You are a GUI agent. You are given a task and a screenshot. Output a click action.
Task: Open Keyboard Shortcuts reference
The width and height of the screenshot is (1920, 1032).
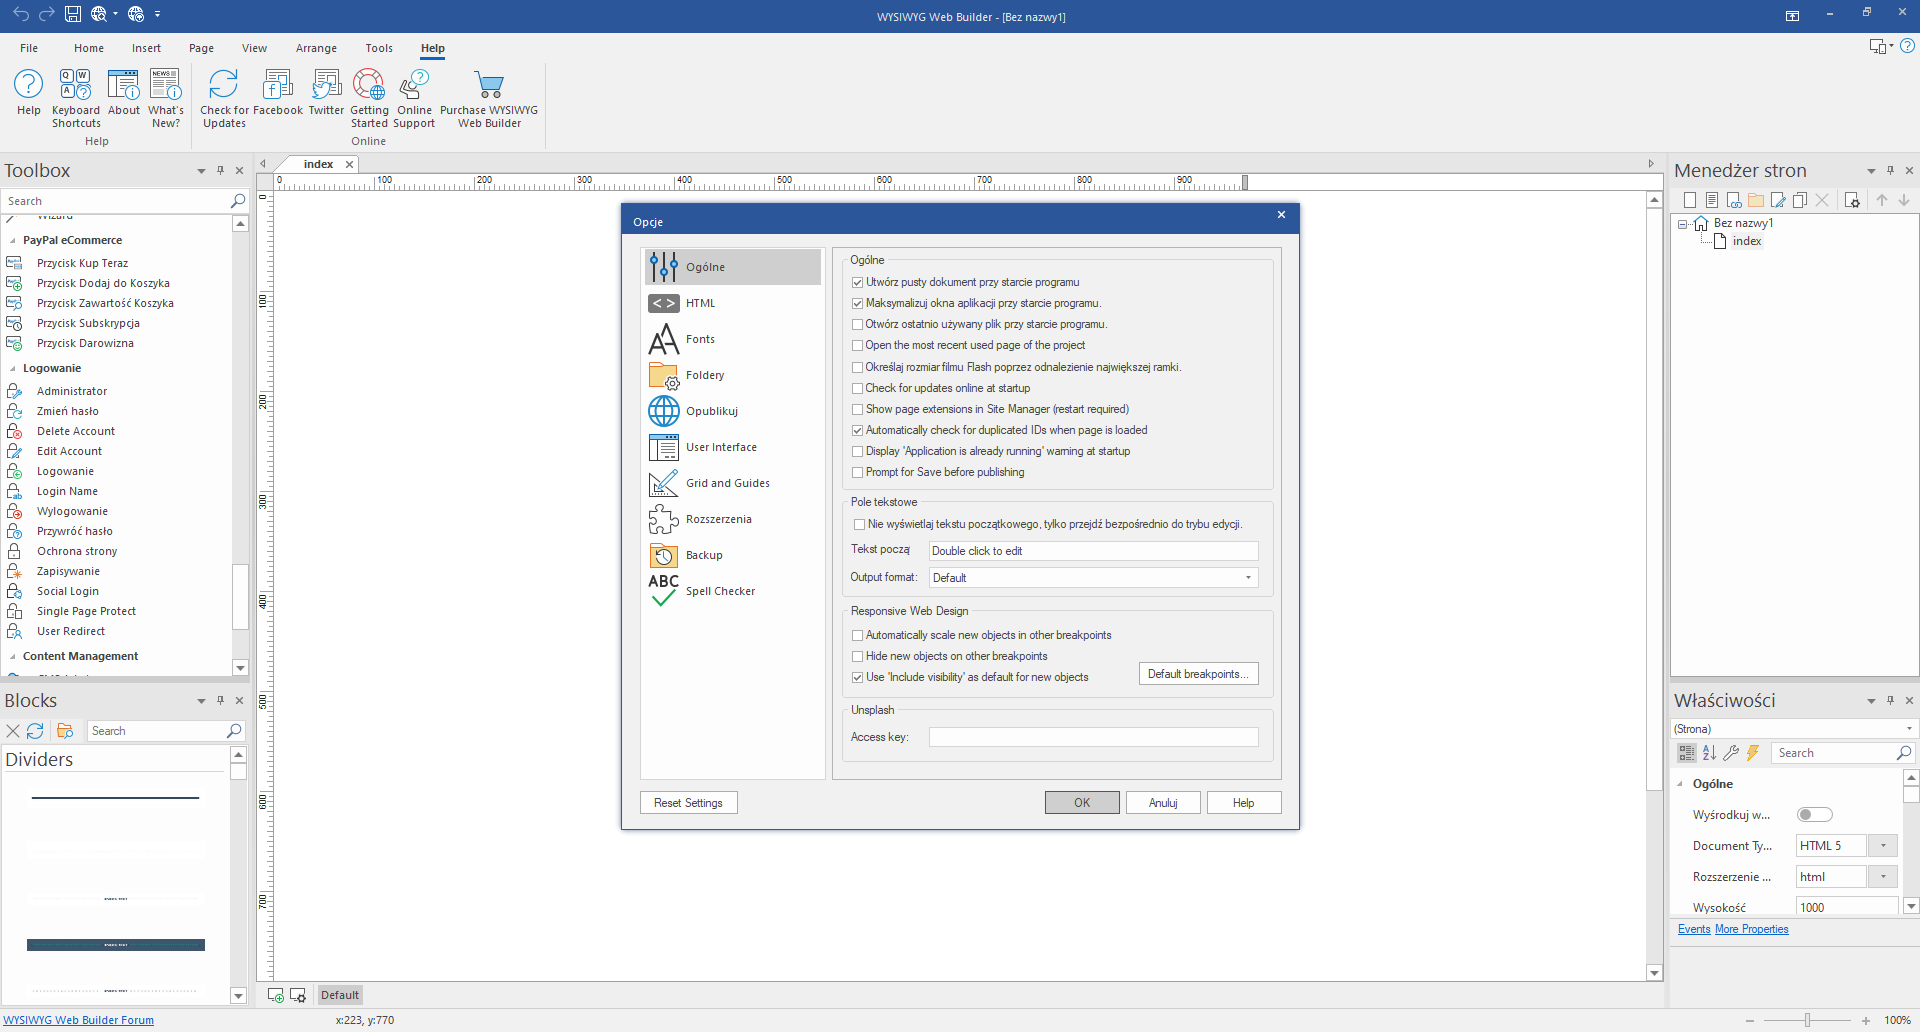coord(76,98)
